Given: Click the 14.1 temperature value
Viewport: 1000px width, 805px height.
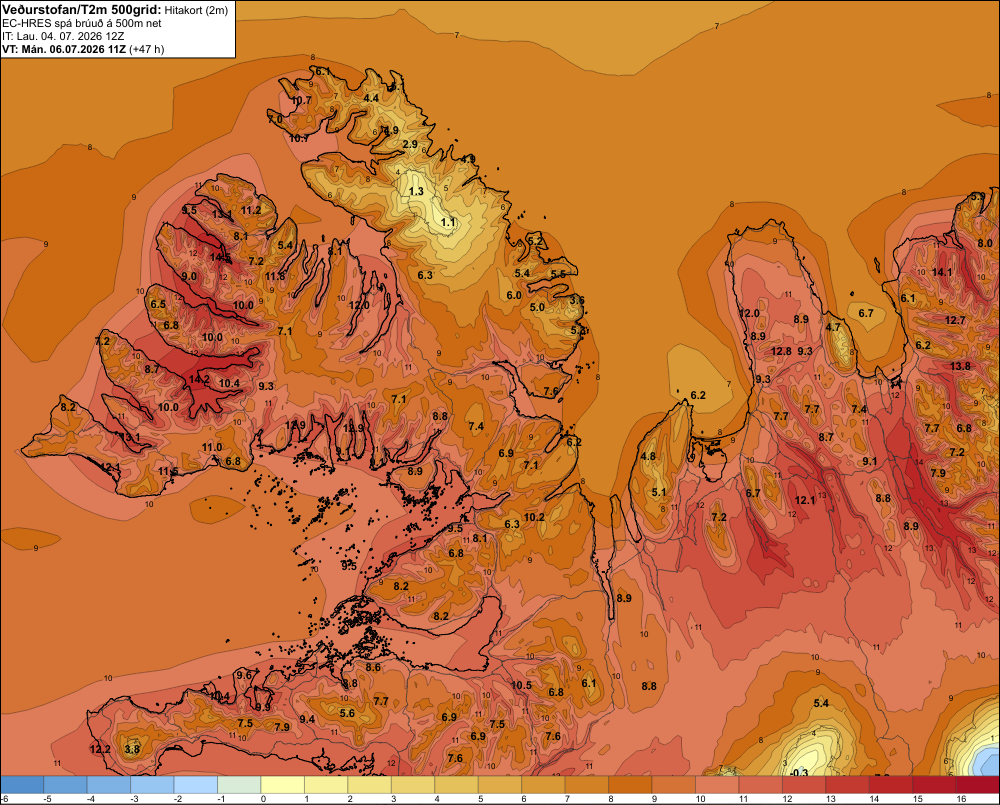Looking at the screenshot, I should (942, 272).
